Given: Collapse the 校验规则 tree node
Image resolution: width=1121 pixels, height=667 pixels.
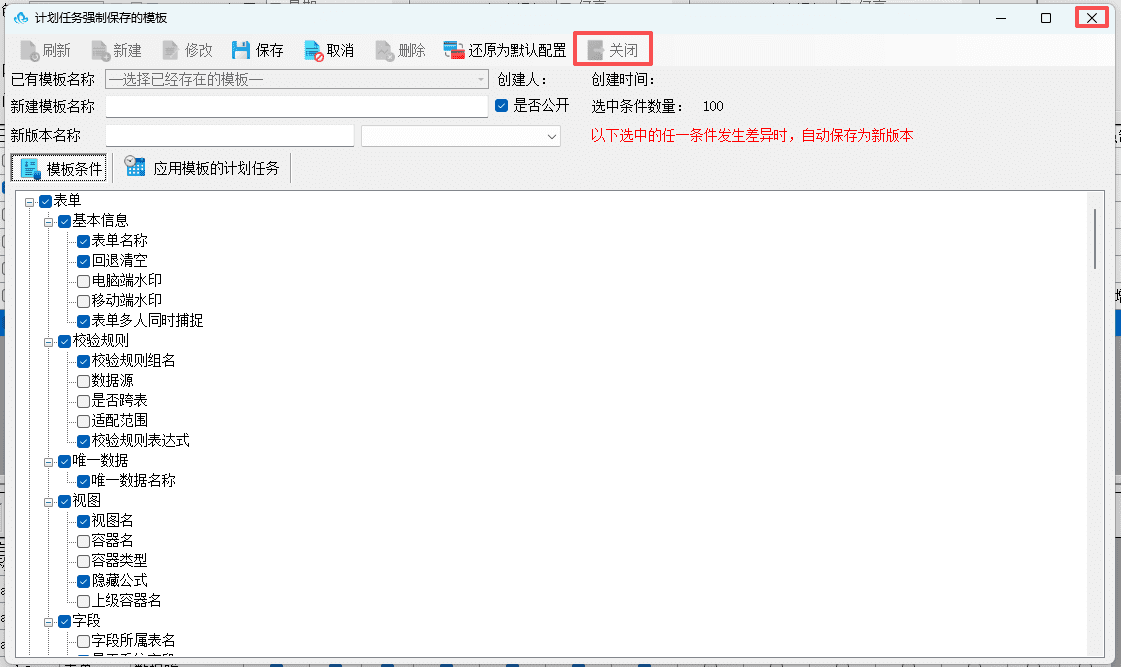Looking at the screenshot, I should 49,342.
